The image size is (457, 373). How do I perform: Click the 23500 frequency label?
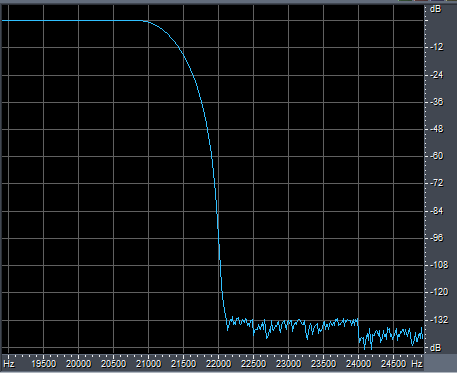(323, 363)
